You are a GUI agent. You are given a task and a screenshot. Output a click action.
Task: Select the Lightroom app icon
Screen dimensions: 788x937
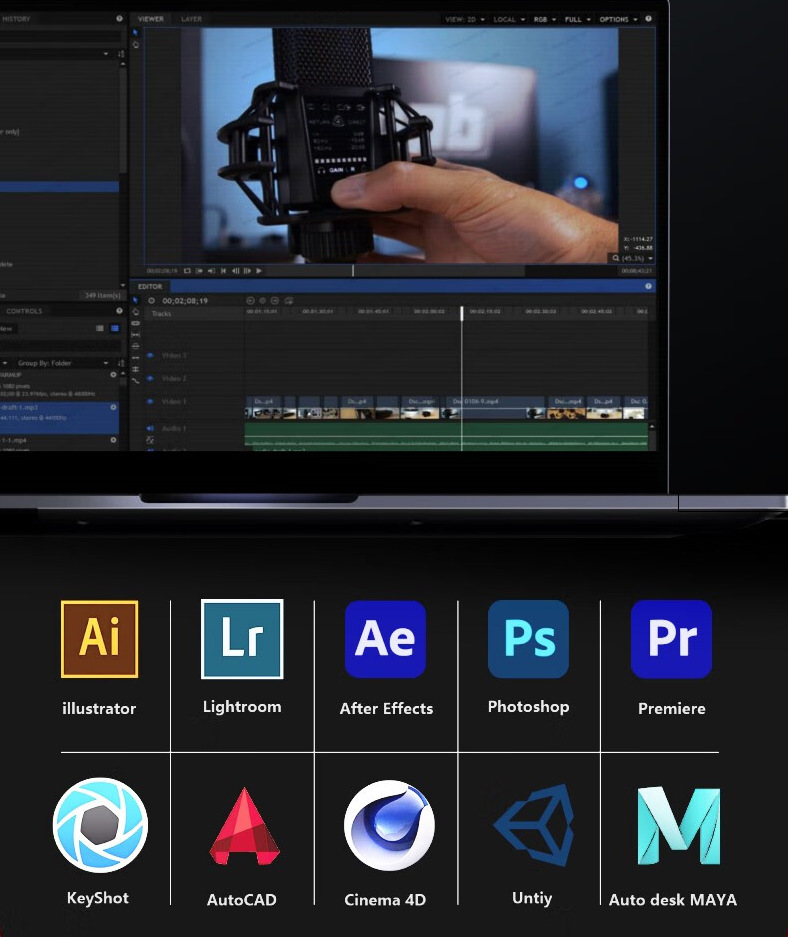(242, 639)
